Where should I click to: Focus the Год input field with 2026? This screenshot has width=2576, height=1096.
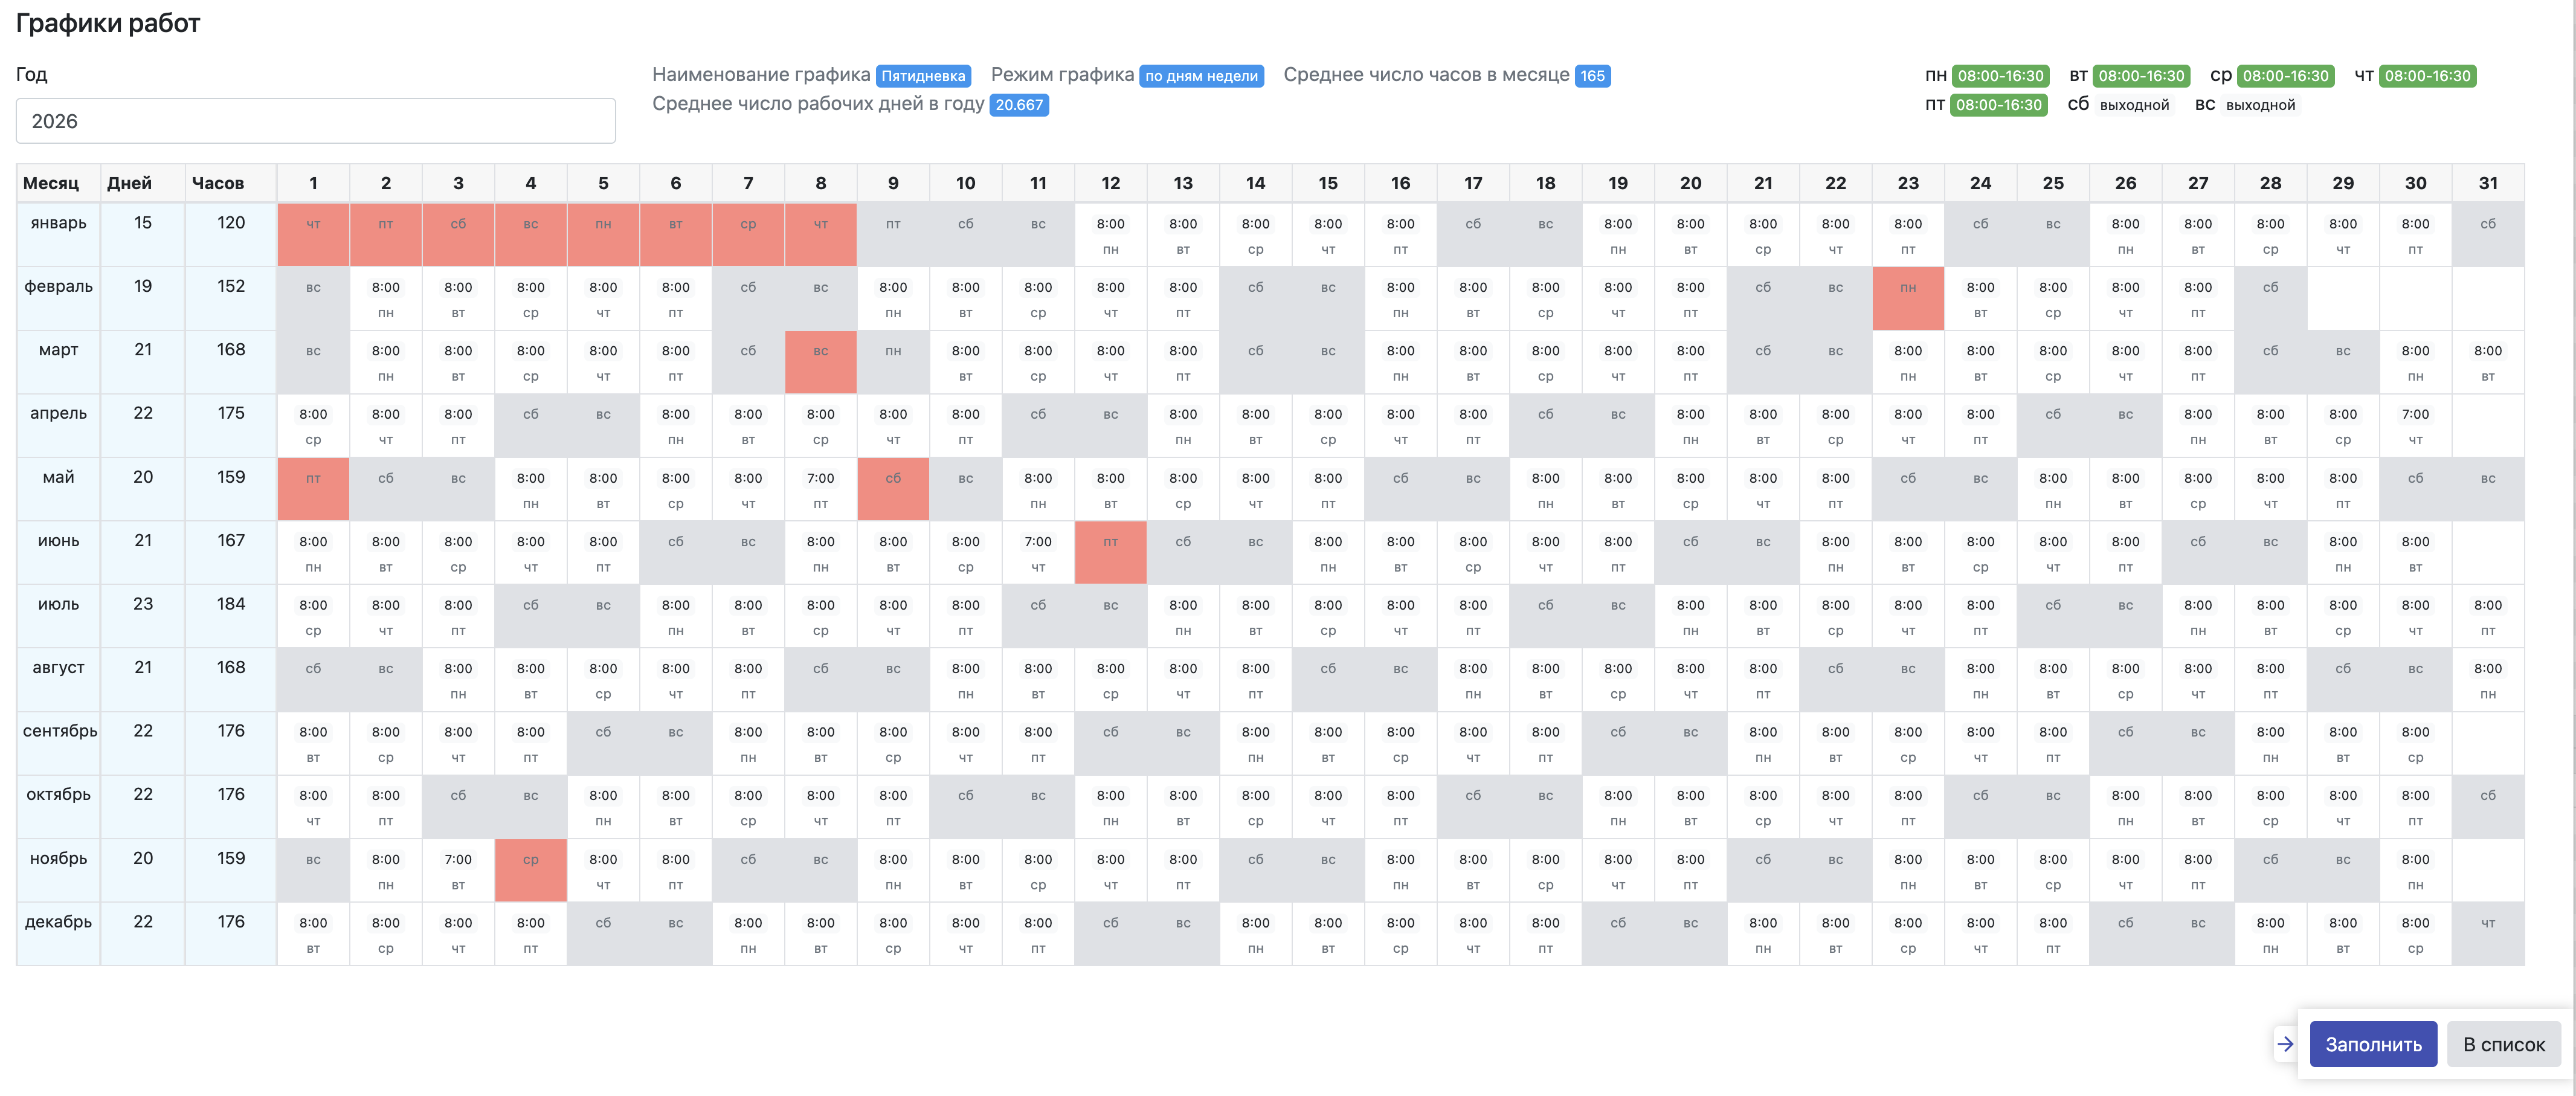(x=315, y=121)
